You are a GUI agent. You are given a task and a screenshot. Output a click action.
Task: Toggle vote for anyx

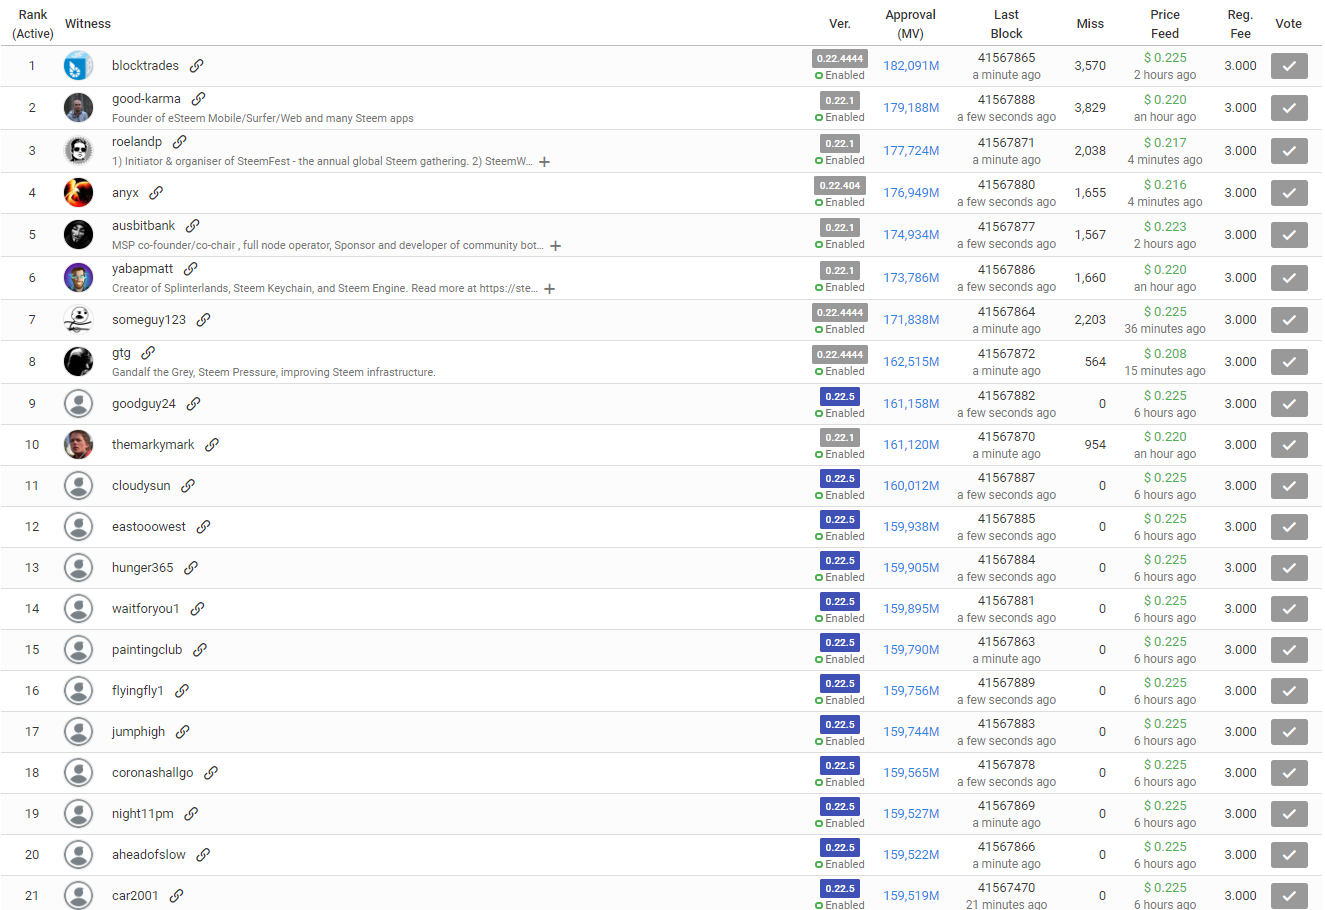coord(1289,193)
